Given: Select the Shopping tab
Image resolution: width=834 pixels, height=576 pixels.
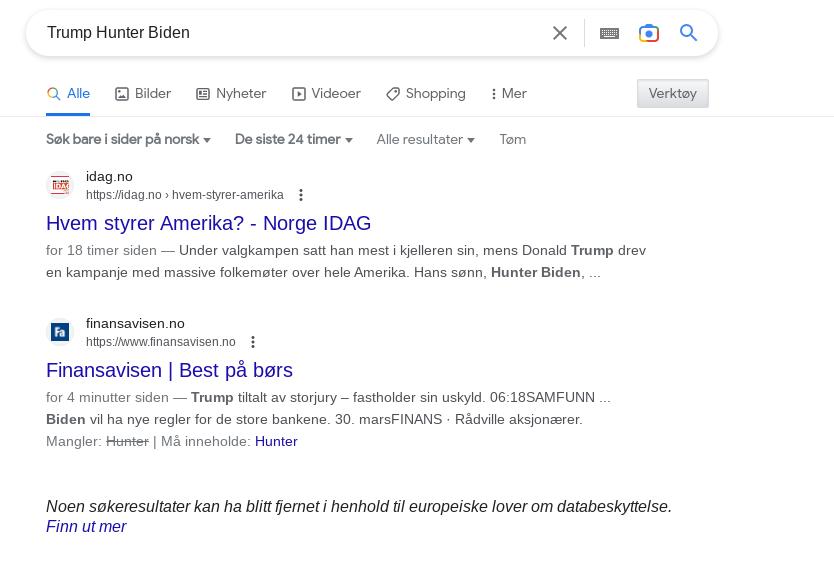Looking at the screenshot, I should (426, 94).
